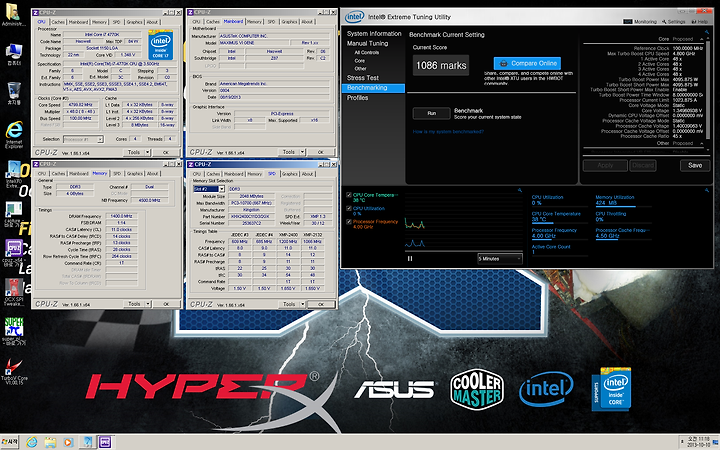Viewport: 720px width, 450px height.
Task: Select About tab in Memory CPU-Z window
Action: tap(152, 174)
